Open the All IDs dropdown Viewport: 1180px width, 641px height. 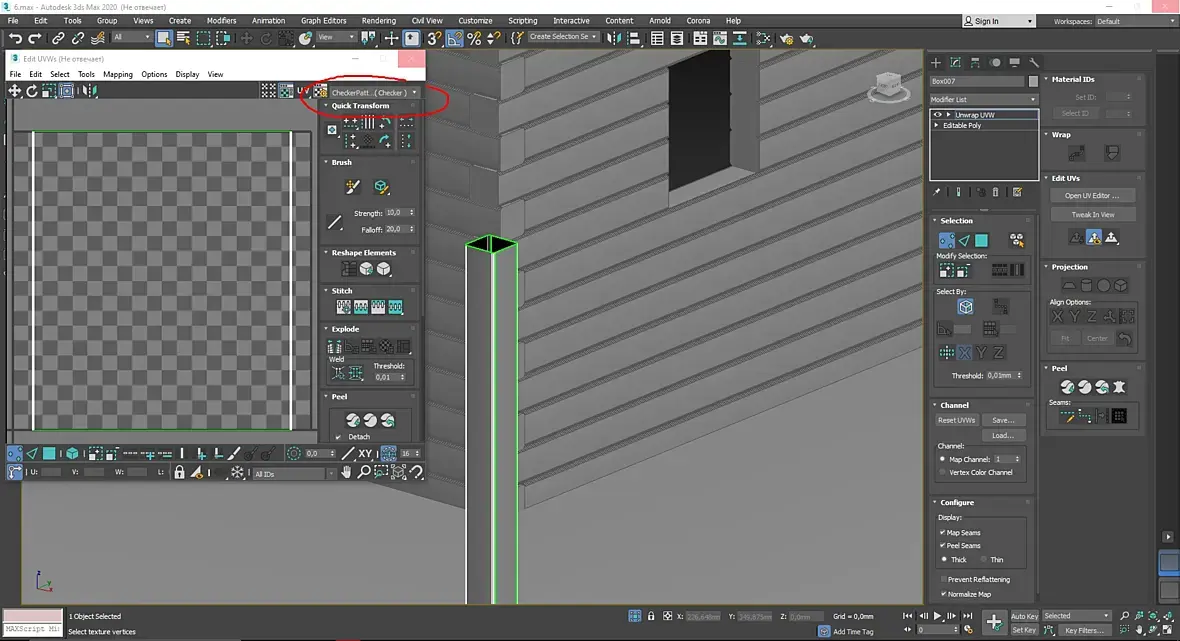(x=293, y=473)
